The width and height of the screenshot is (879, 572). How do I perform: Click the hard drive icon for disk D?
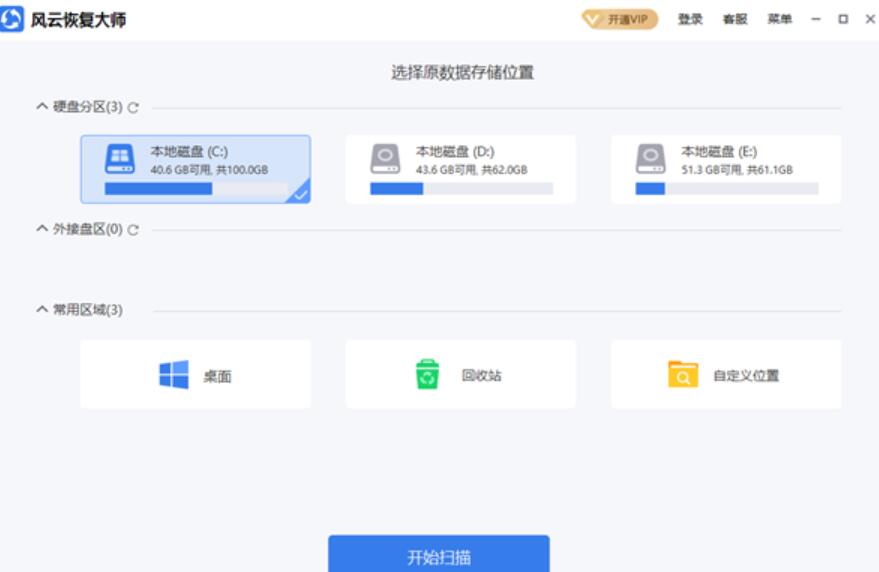coord(385,159)
